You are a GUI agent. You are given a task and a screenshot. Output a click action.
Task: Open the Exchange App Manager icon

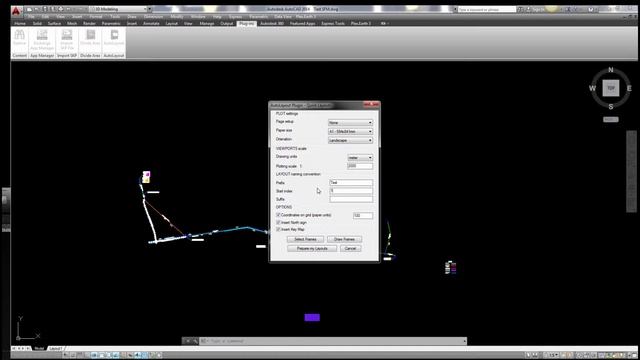coord(42,39)
